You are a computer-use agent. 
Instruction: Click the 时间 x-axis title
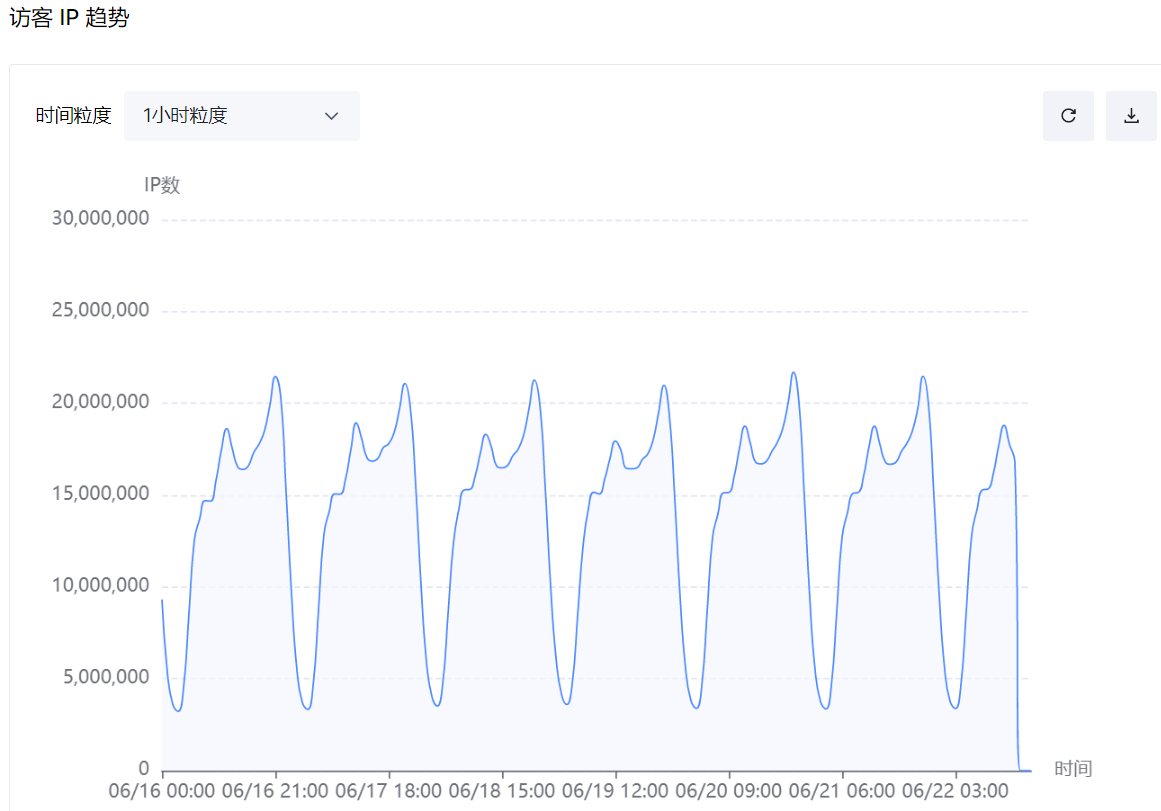(x=1073, y=769)
